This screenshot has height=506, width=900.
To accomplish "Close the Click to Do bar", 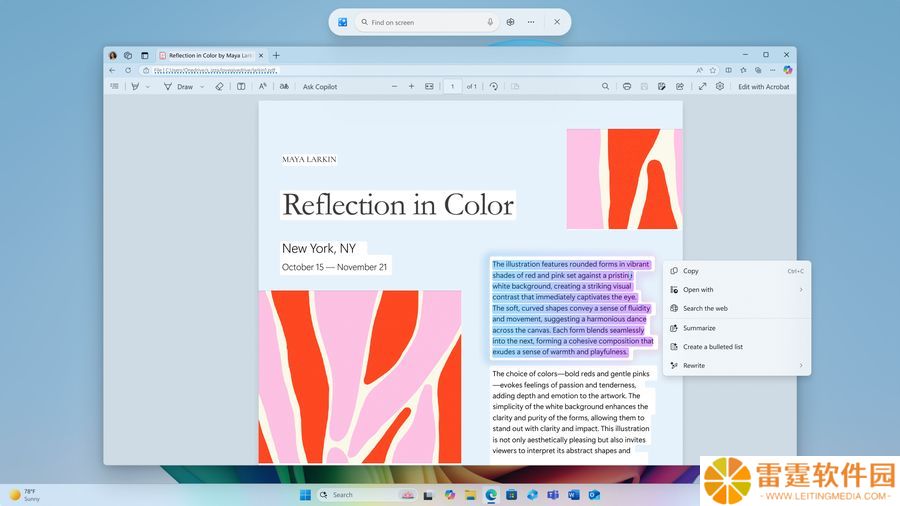I will 557,22.
